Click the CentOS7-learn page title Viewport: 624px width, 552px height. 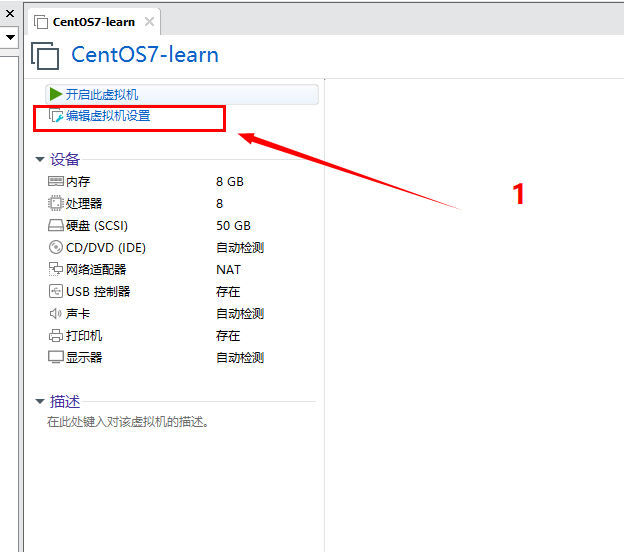145,55
